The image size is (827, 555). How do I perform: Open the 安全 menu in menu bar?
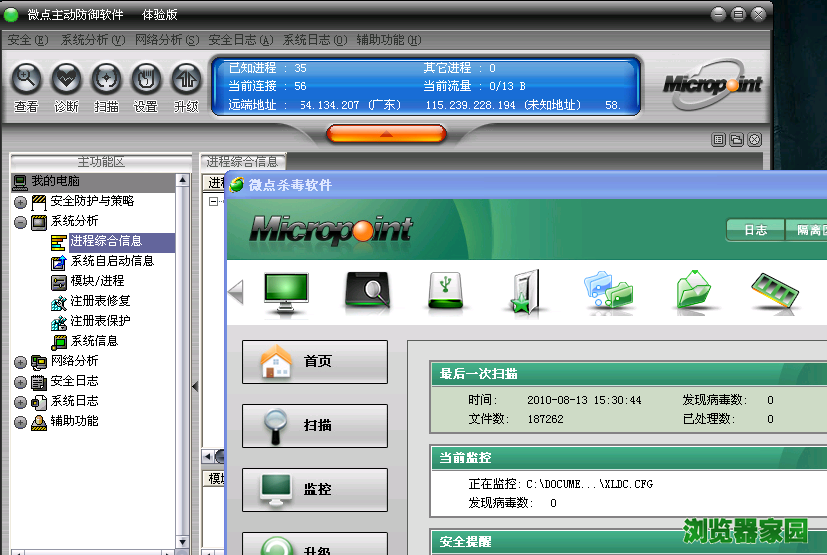point(27,40)
